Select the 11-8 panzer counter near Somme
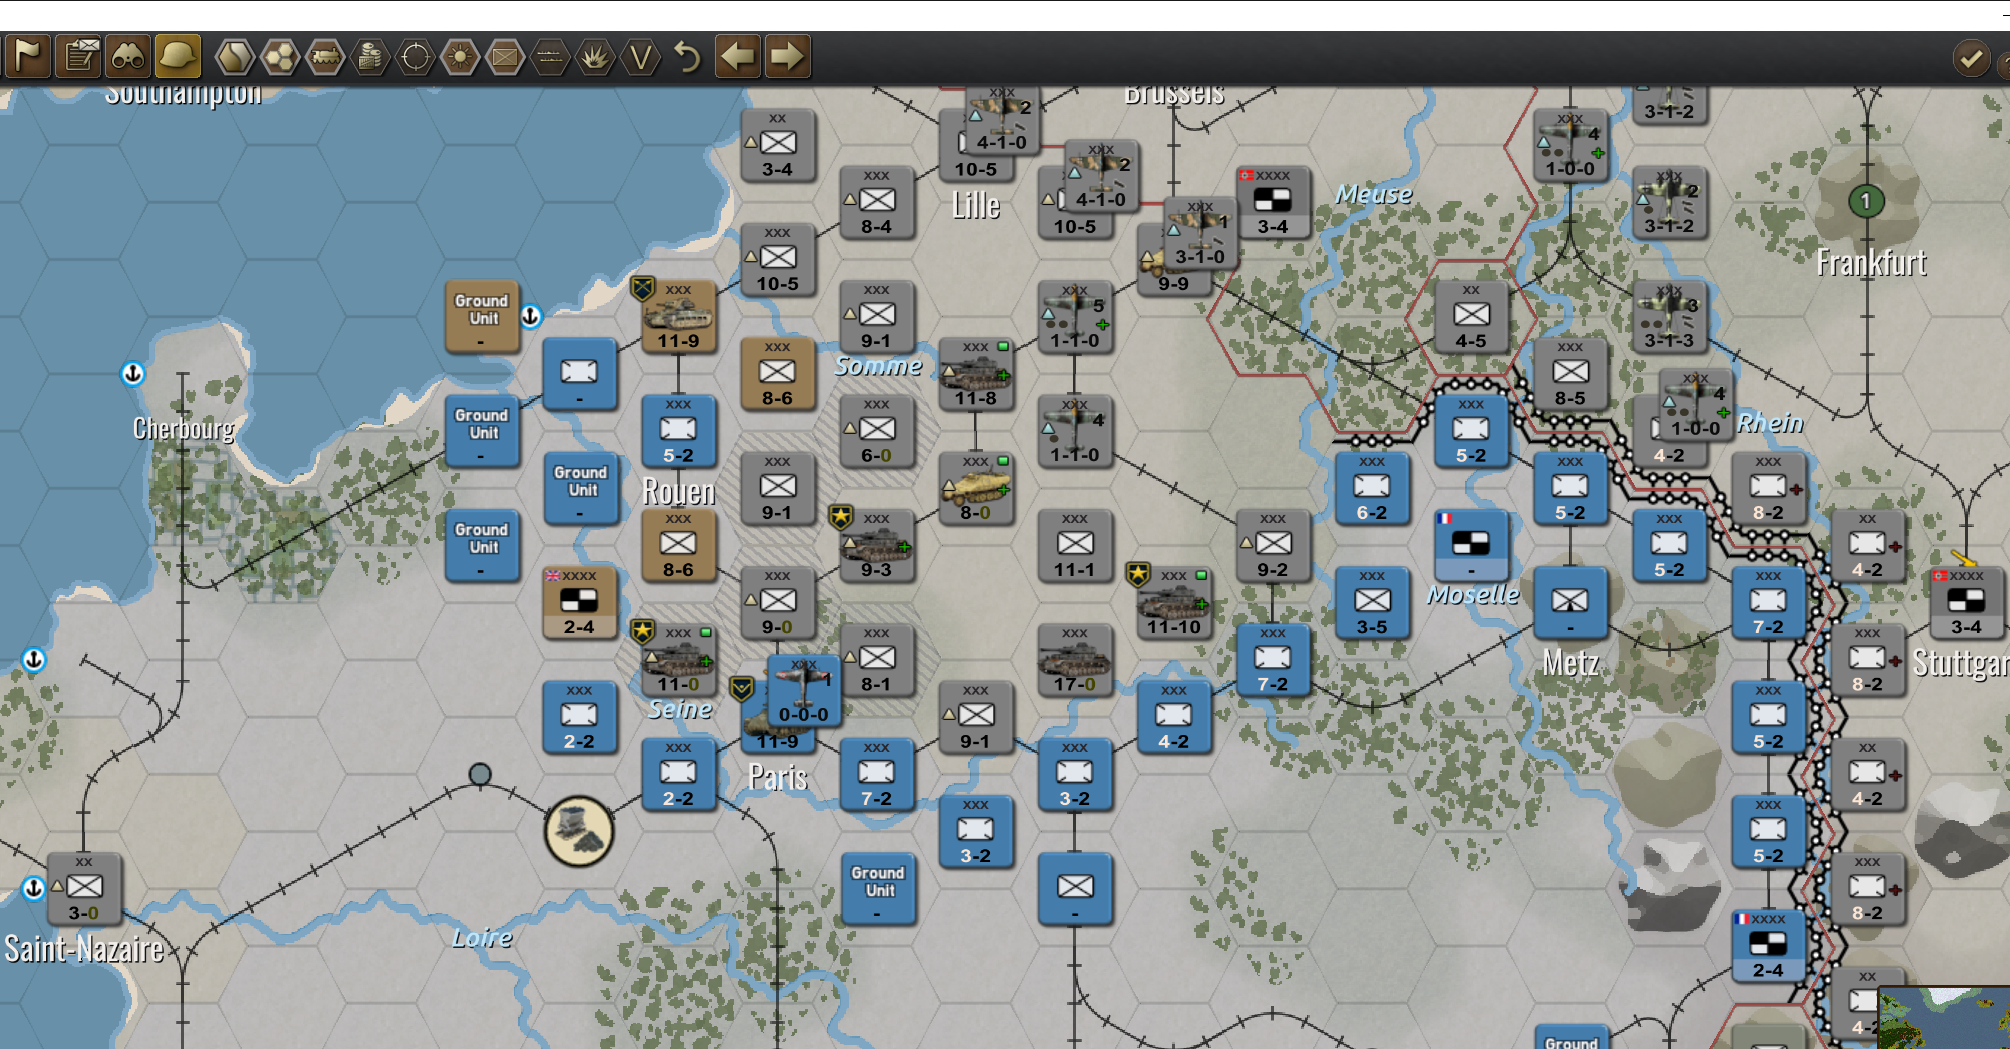 pos(975,373)
